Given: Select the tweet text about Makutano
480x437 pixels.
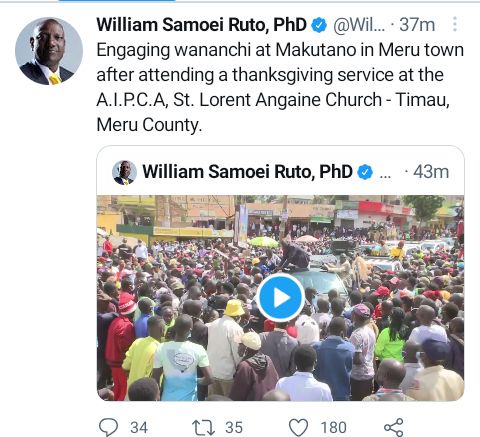Looking at the screenshot, I should pyautogui.click(x=280, y=87).
